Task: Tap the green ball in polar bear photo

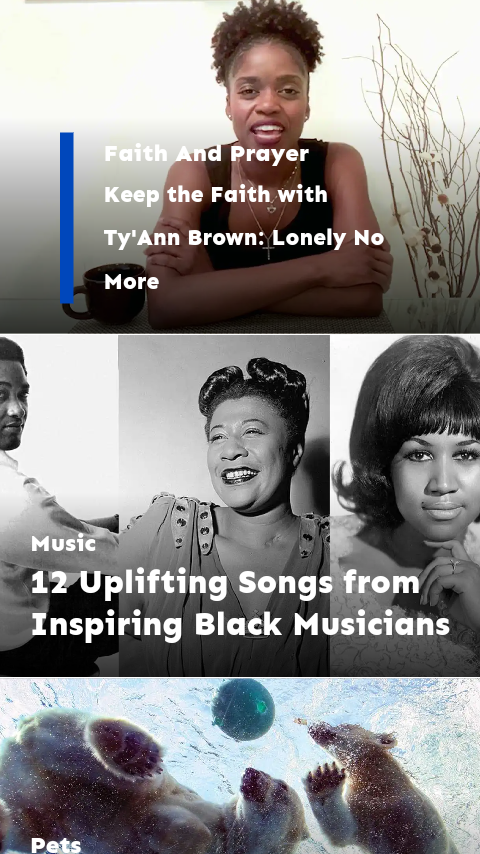Action: [243, 709]
